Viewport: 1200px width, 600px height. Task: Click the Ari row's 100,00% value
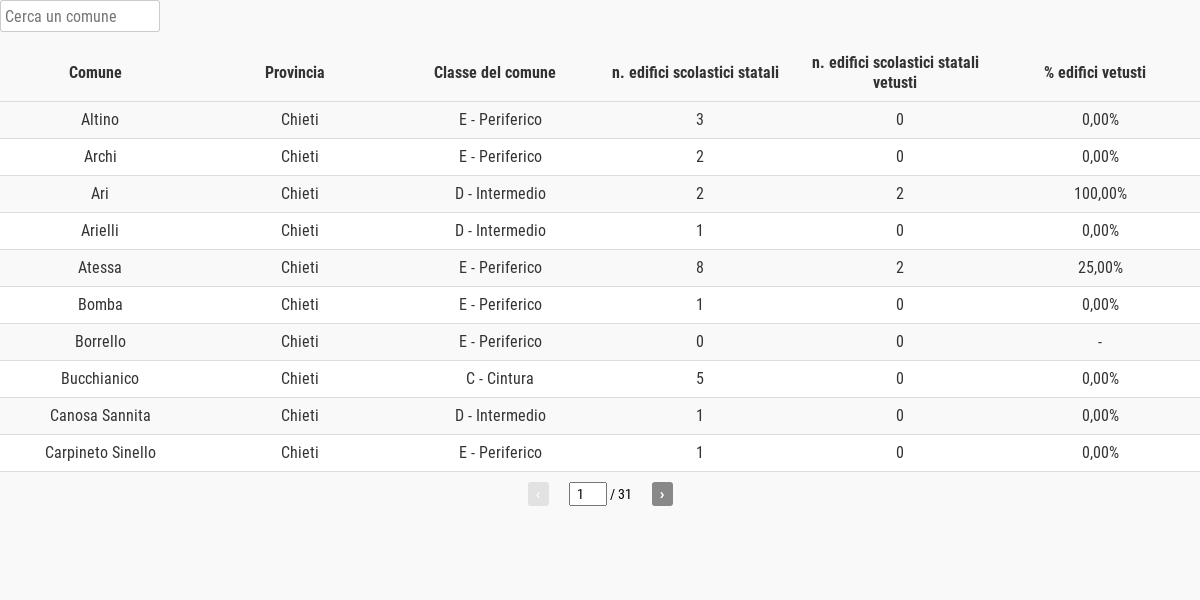click(x=1100, y=194)
